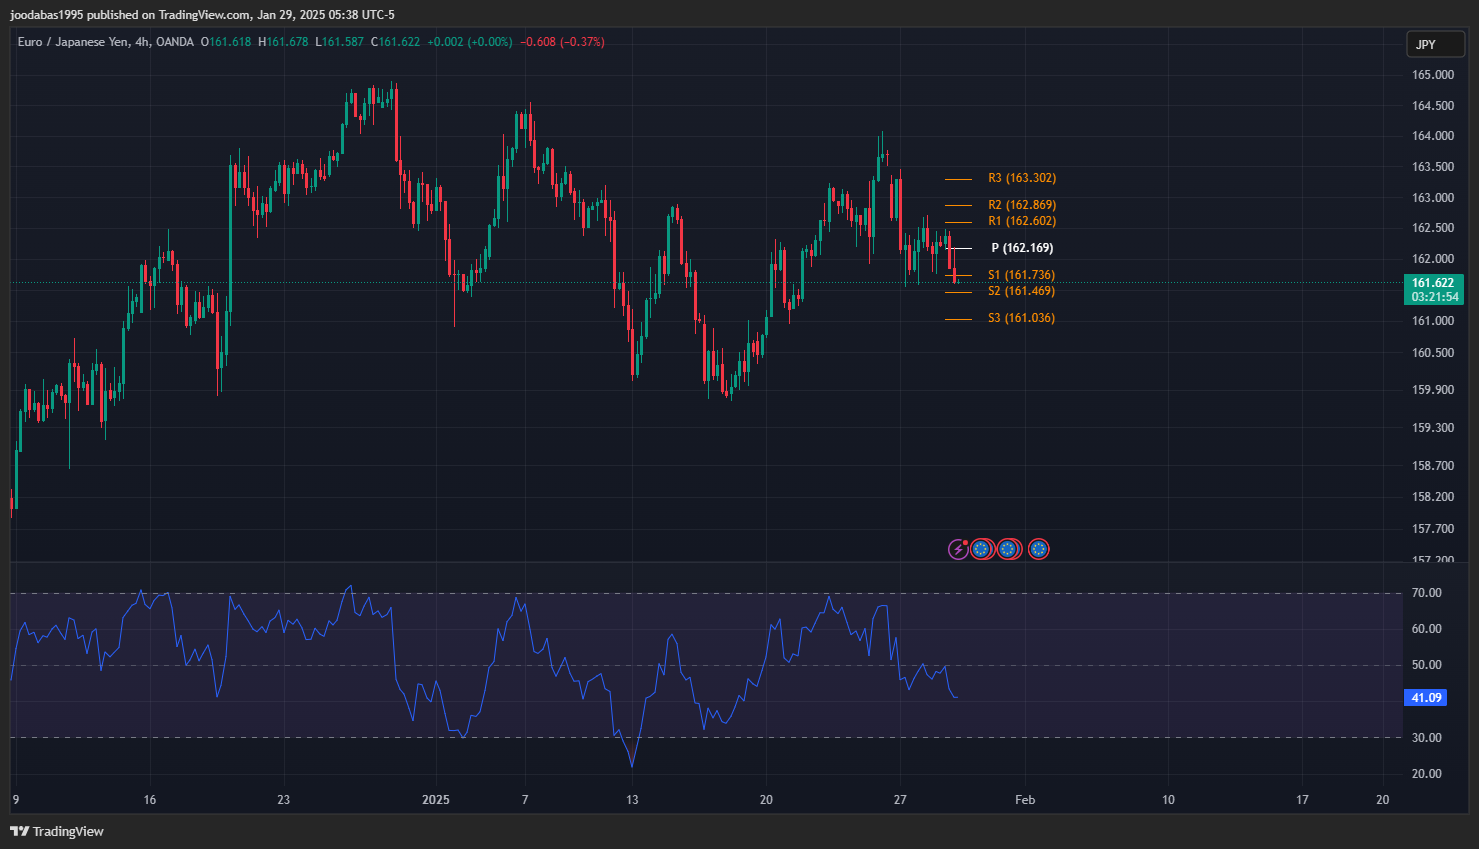1479x849 pixels.
Task: Select the S3 (161.036) support label
Action: [1021, 318]
